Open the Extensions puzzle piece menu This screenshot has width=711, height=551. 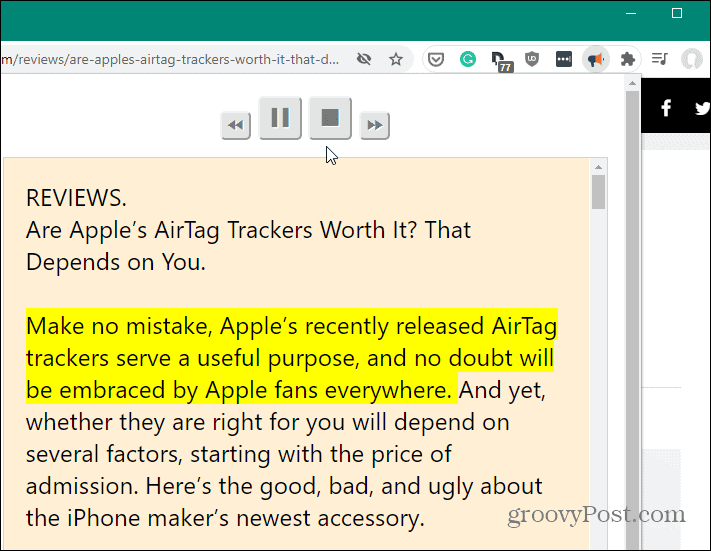coord(628,60)
